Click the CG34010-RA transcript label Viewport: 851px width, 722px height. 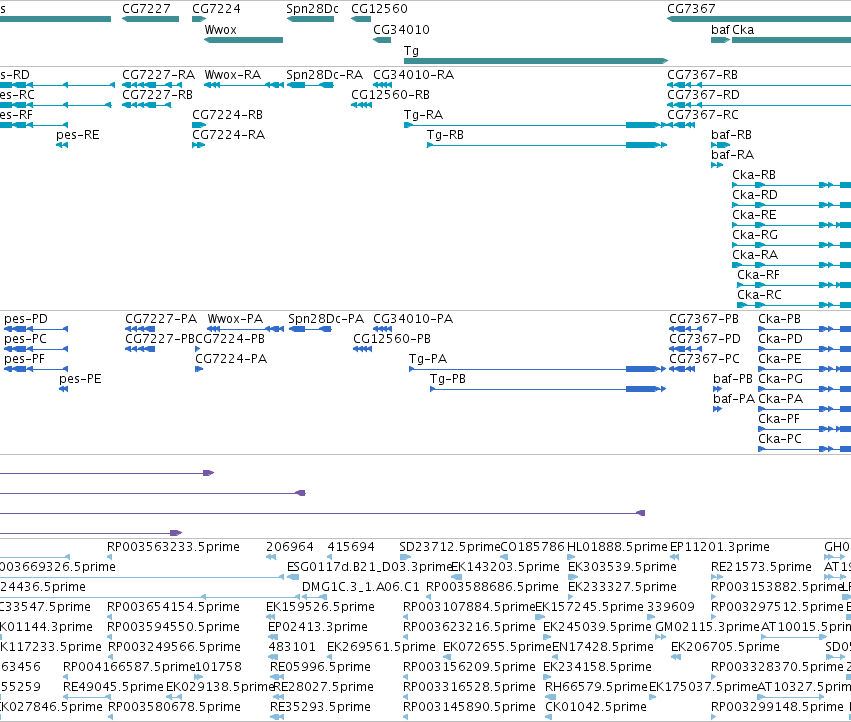(x=413, y=75)
